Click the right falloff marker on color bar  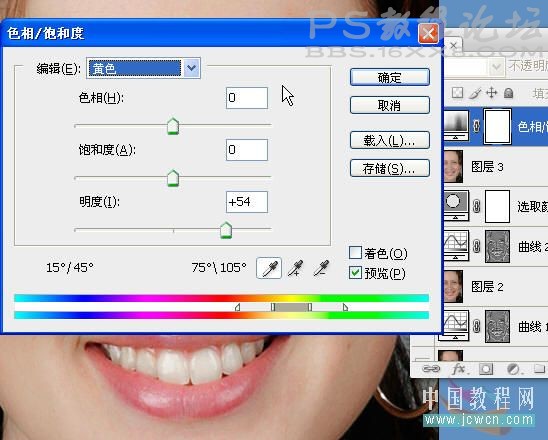(x=345, y=307)
